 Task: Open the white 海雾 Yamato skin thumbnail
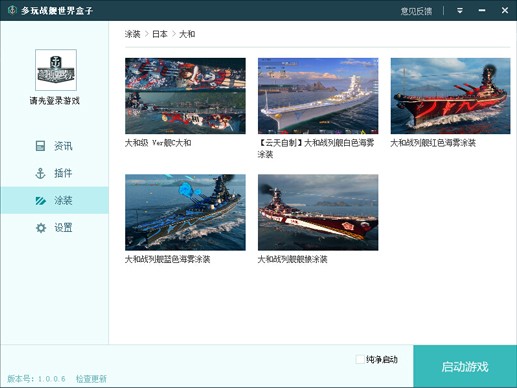318,96
